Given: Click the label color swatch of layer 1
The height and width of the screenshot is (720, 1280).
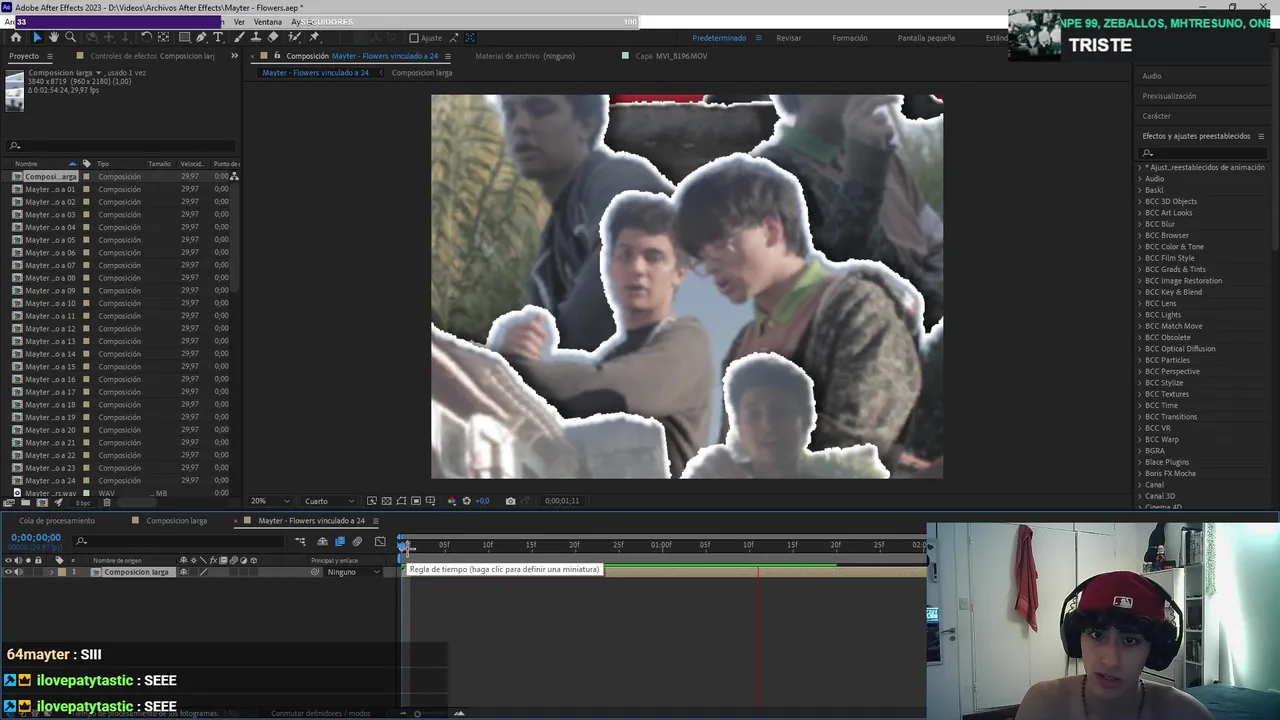Looking at the screenshot, I should pos(62,572).
